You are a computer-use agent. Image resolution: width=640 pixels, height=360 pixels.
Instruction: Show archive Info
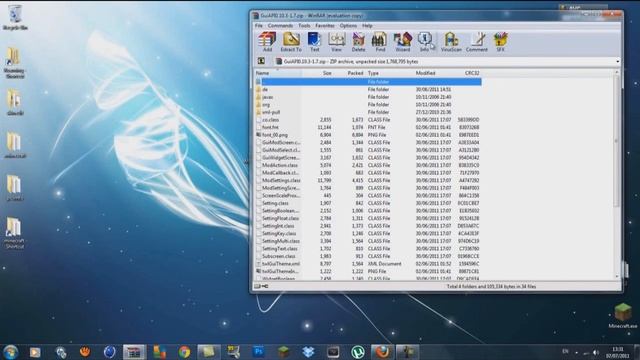pos(424,42)
